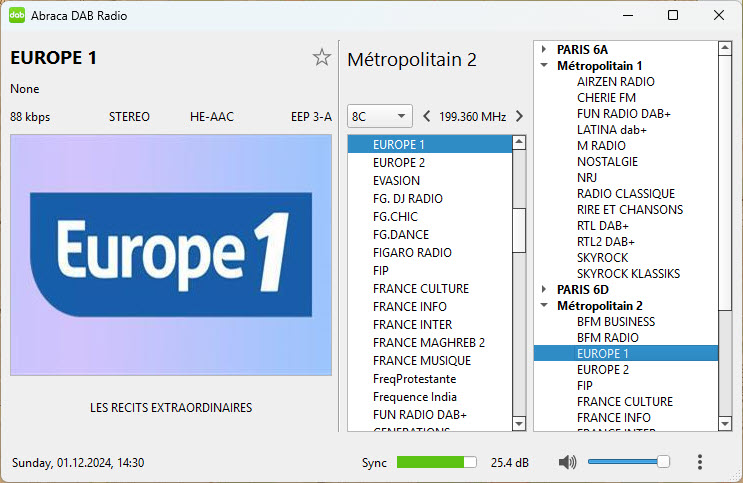Select FRANCE INFO under Métropolitain 2 tree
Viewport: 743px width, 483px height.
coord(614,418)
